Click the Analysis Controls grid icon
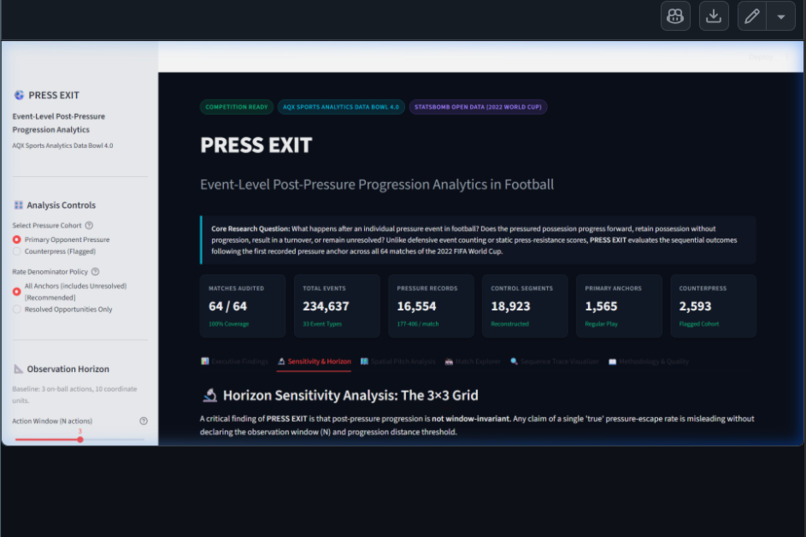The image size is (806, 537). pos(19,205)
